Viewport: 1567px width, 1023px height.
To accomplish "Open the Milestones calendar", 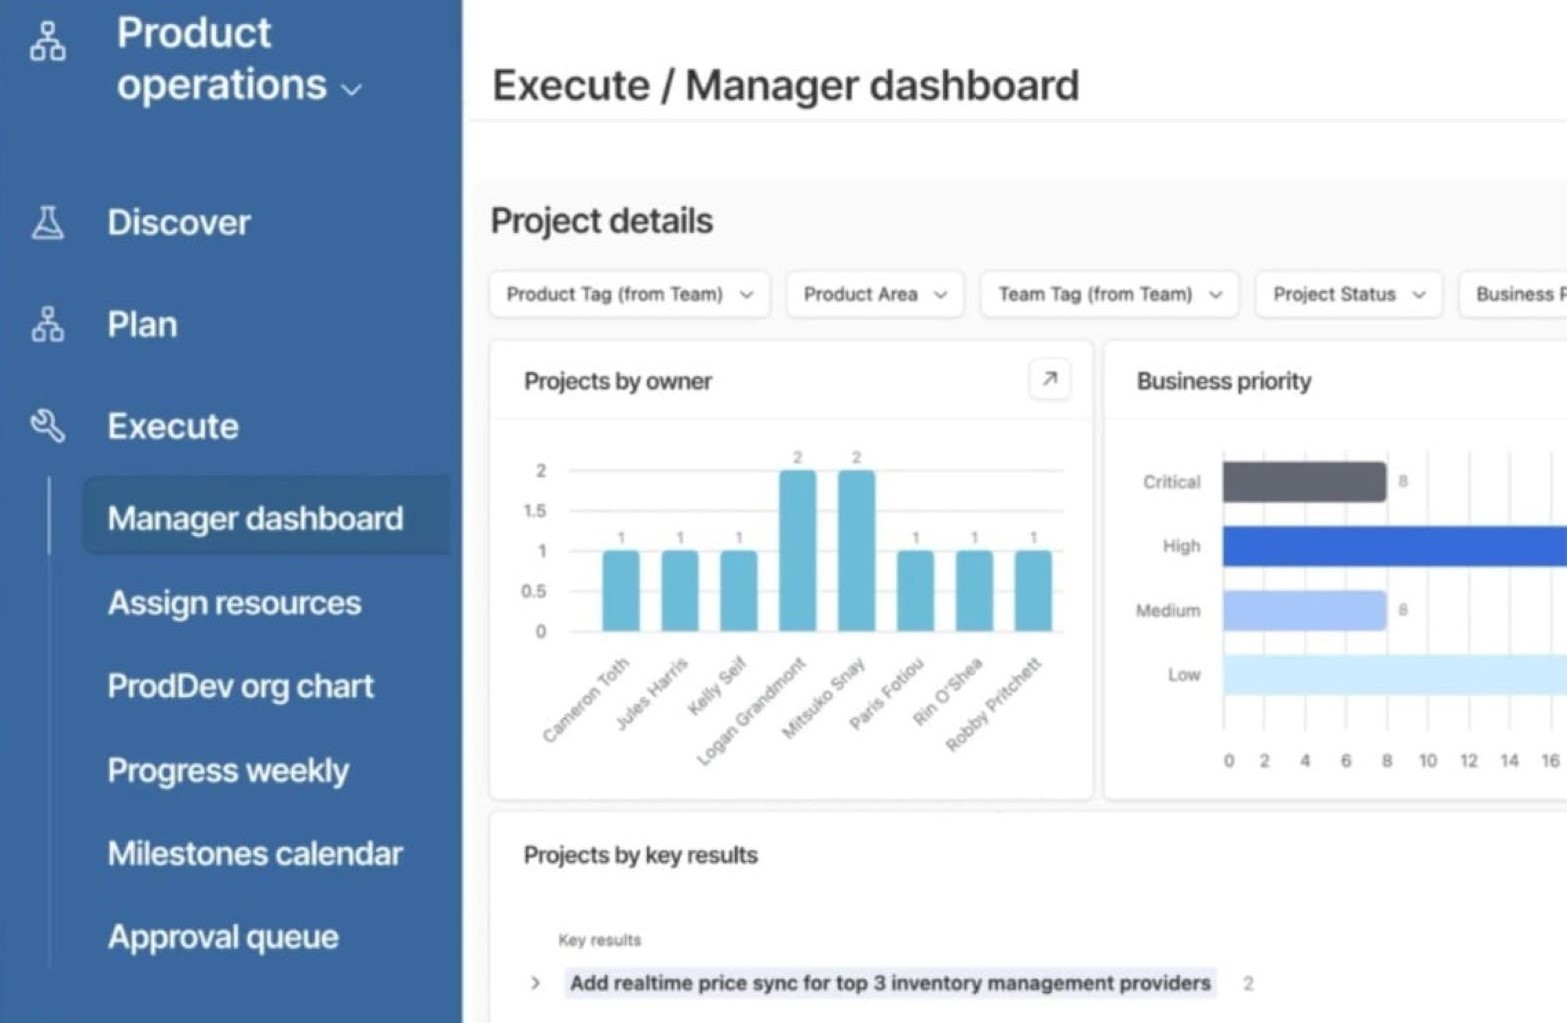I will (255, 853).
